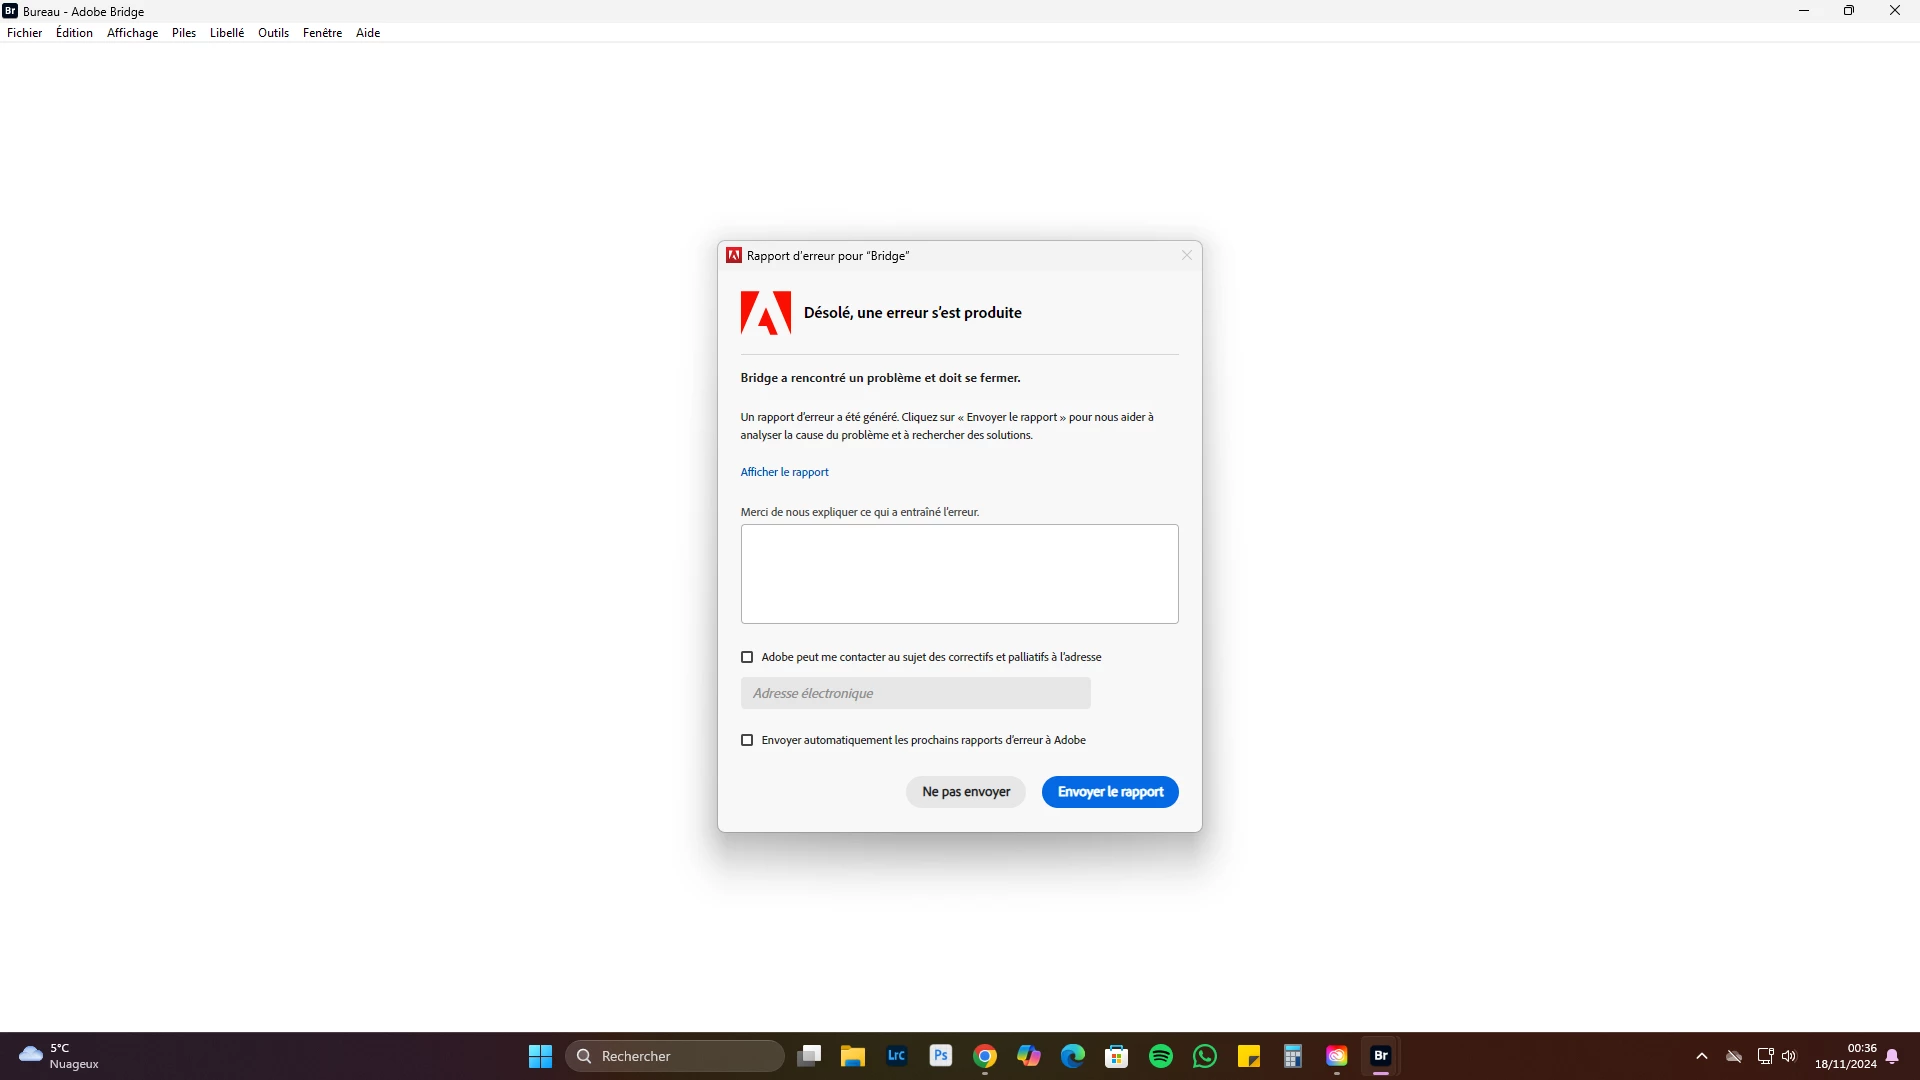Open File Explorer from the taskbar
Screen dimensions: 1920x1080
pos(853,1056)
